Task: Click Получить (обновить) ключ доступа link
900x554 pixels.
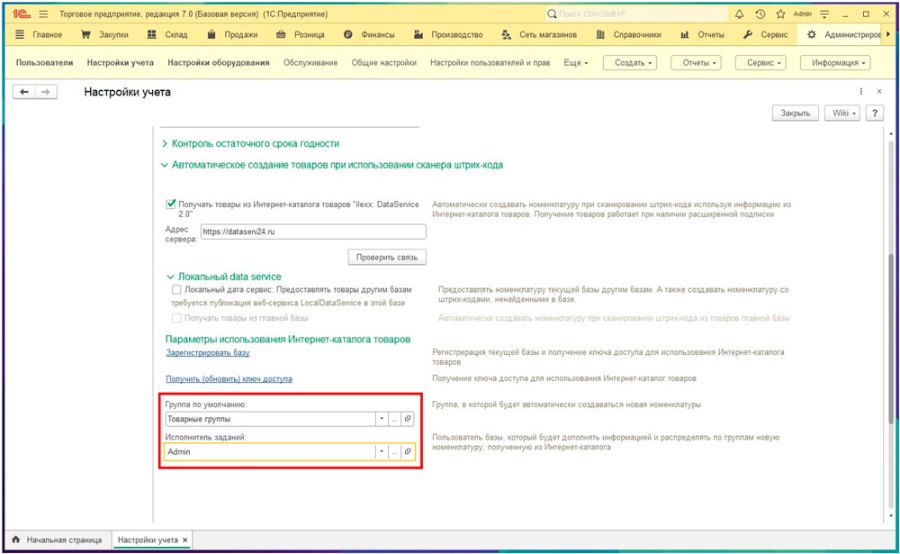Action: pyautogui.click(x=229, y=379)
